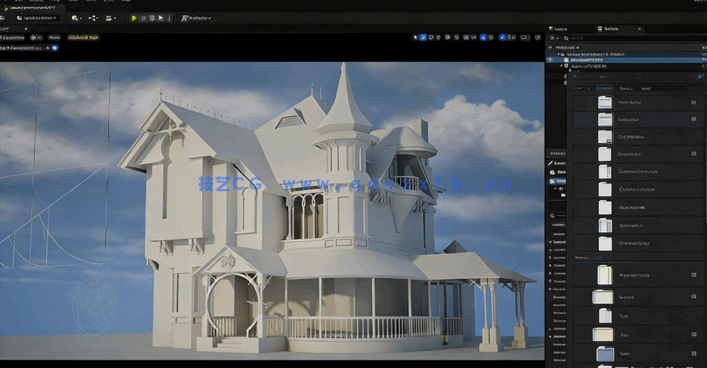Choose the active blue translate tool
Screen dimensions: 707x368
coord(422,37)
